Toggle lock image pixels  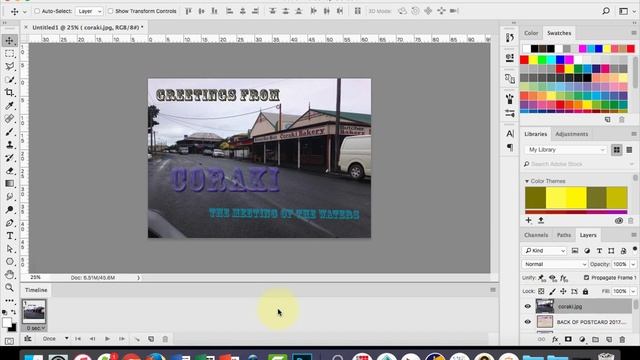point(552,291)
